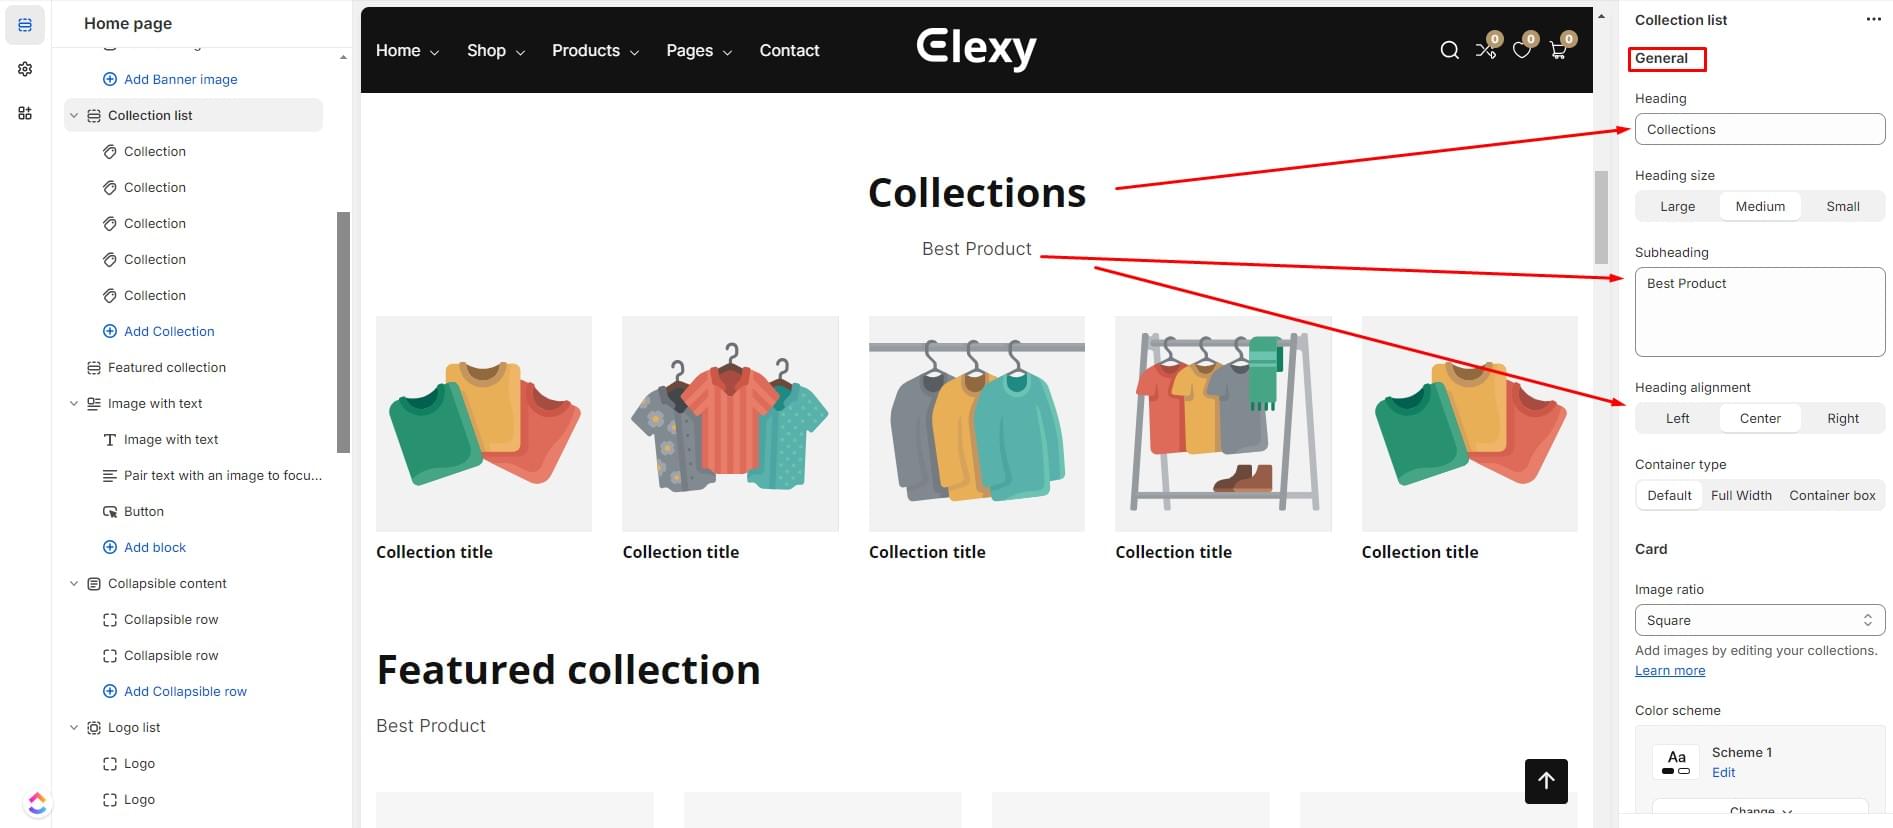This screenshot has width=1893, height=828.
Task: Open the app embeds icon in left rail
Action: (25, 113)
